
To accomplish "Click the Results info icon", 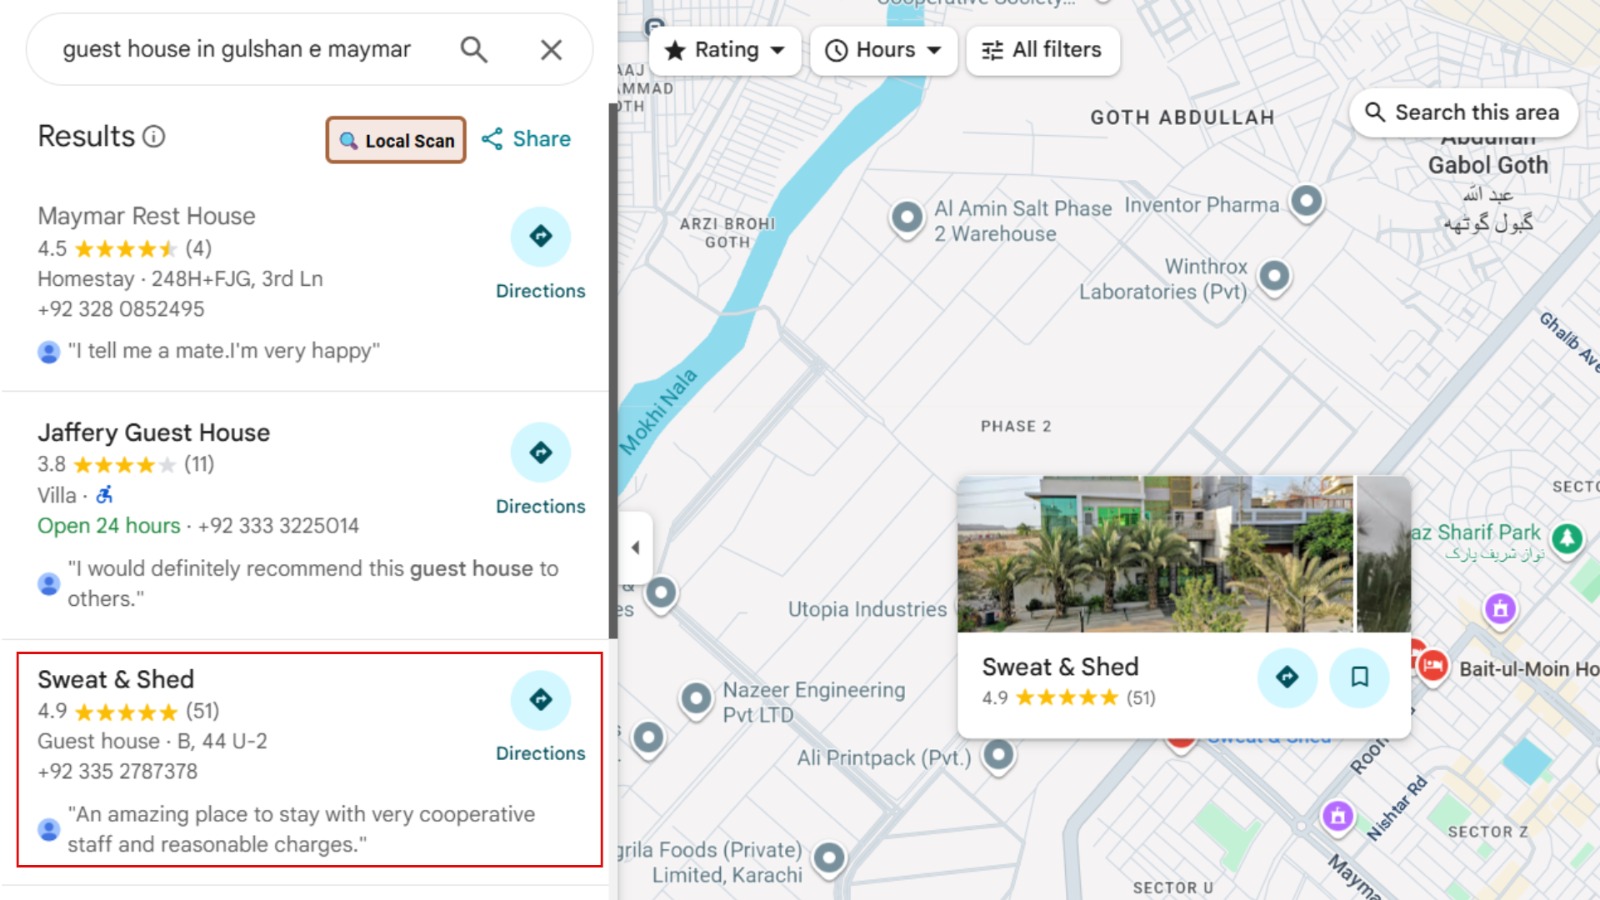I will [x=153, y=136].
